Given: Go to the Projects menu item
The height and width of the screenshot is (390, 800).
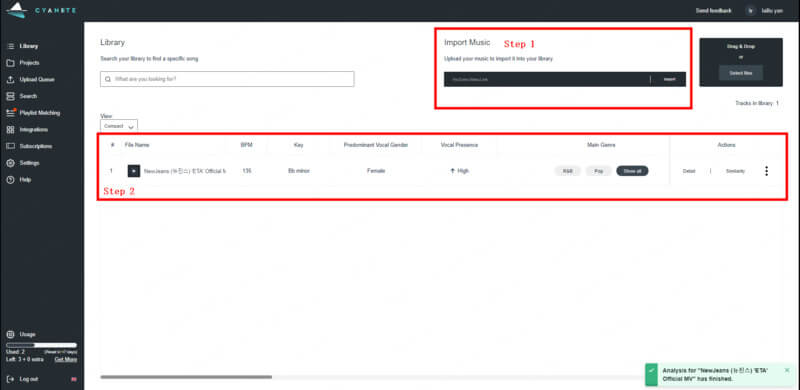Looking at the screenshot, I should (x=30, y=63).
